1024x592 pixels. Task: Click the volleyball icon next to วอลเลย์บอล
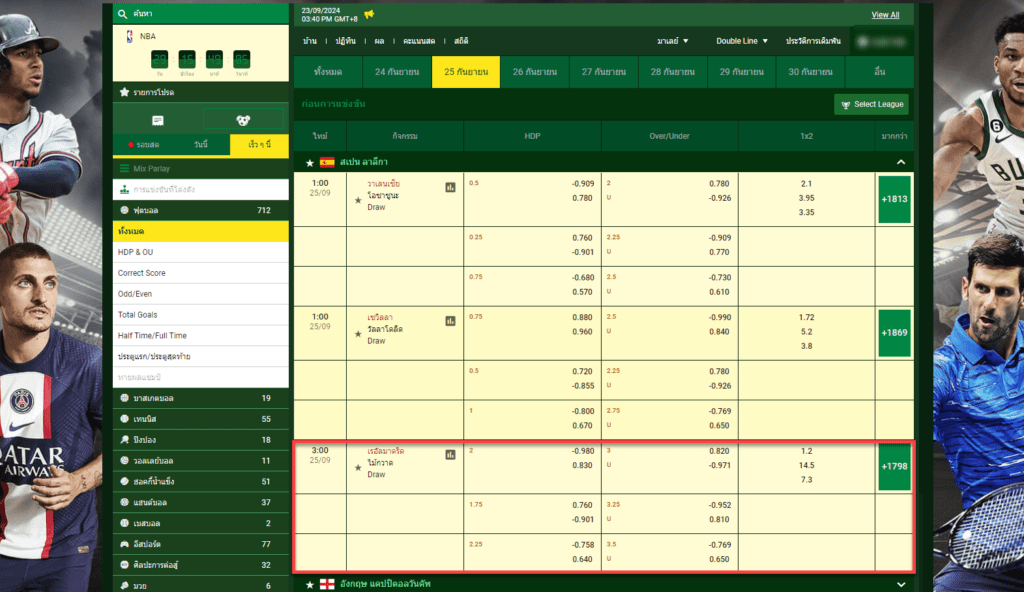[x=124, y=461]
